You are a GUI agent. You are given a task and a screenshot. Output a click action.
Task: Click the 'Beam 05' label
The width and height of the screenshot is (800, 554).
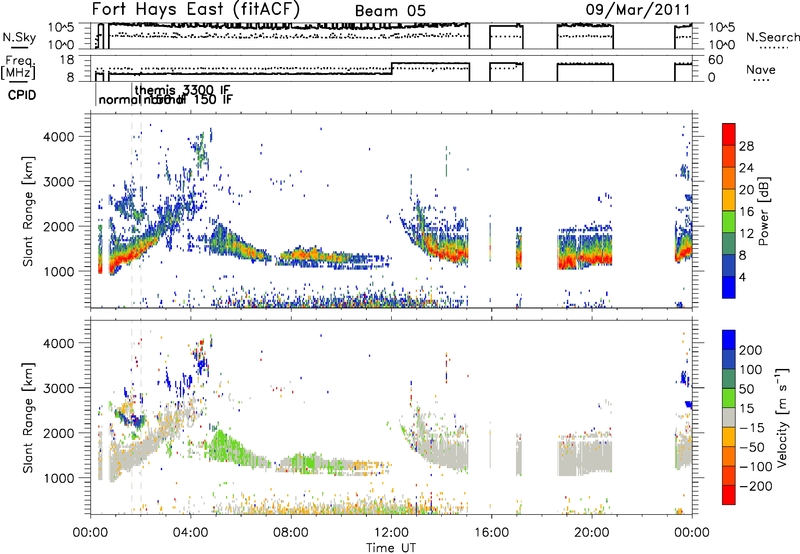tap(390, 11)
